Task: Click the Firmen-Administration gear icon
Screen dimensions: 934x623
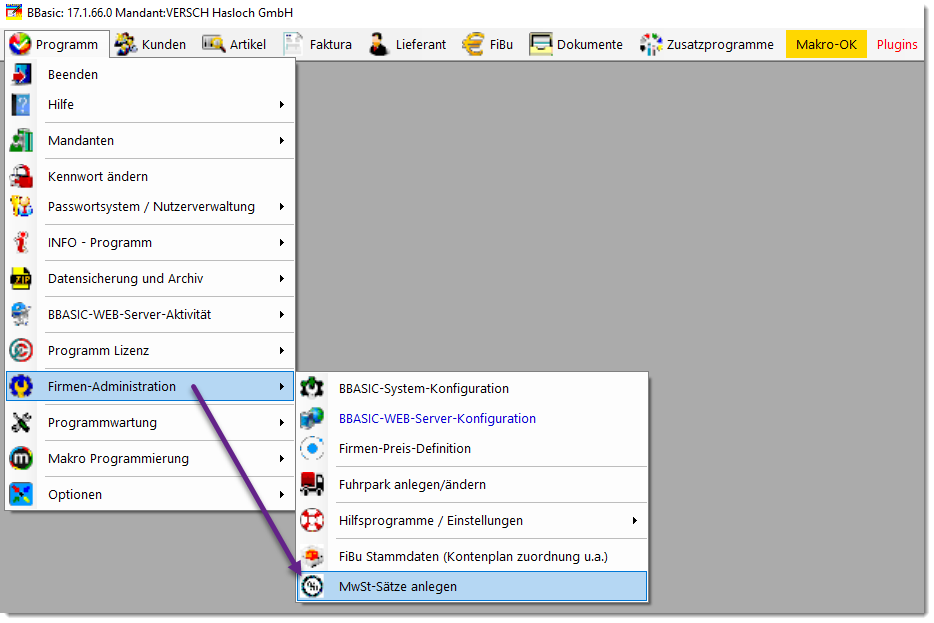Action: pyautogui.click(x=21, y=387)
